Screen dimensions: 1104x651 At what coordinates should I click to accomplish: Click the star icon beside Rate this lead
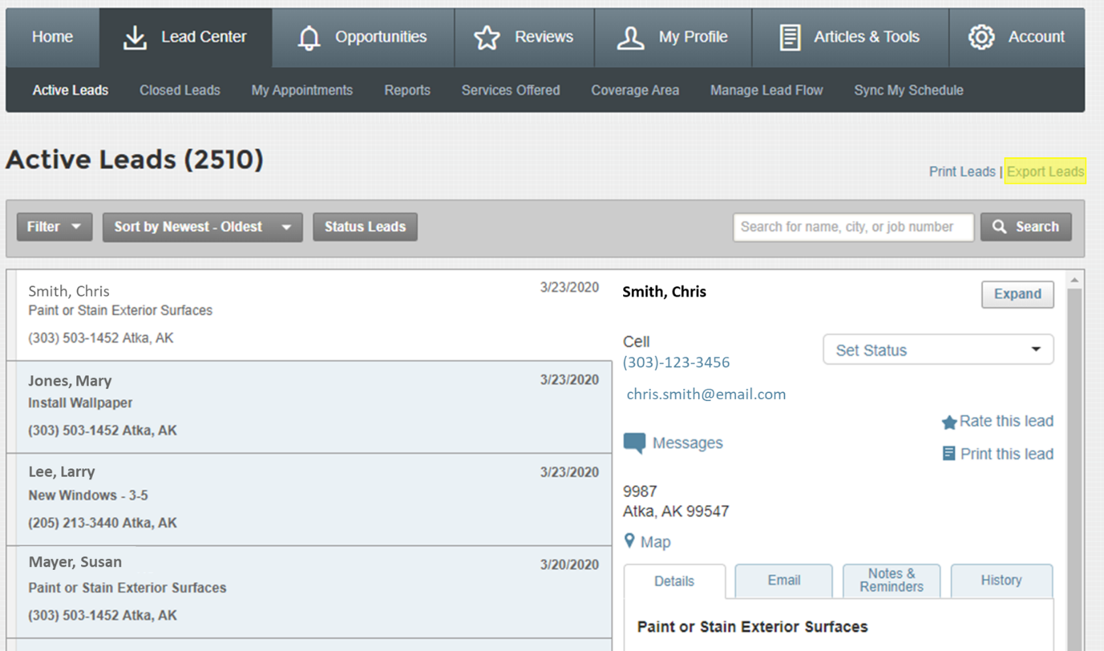pos(949,422)
